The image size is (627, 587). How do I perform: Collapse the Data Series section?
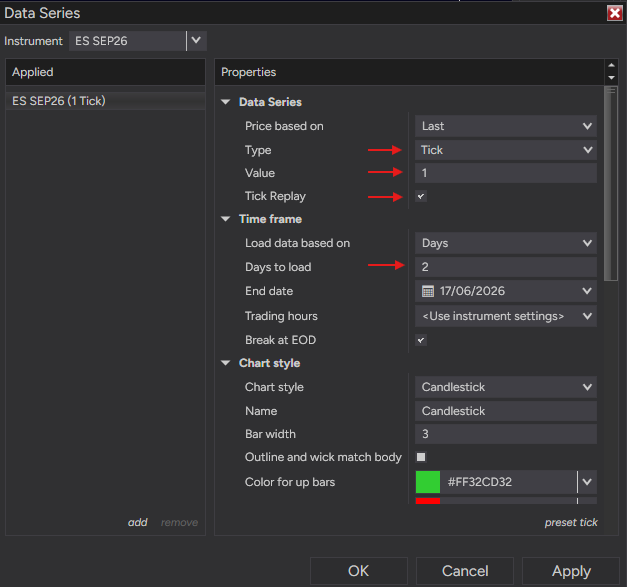226,102
